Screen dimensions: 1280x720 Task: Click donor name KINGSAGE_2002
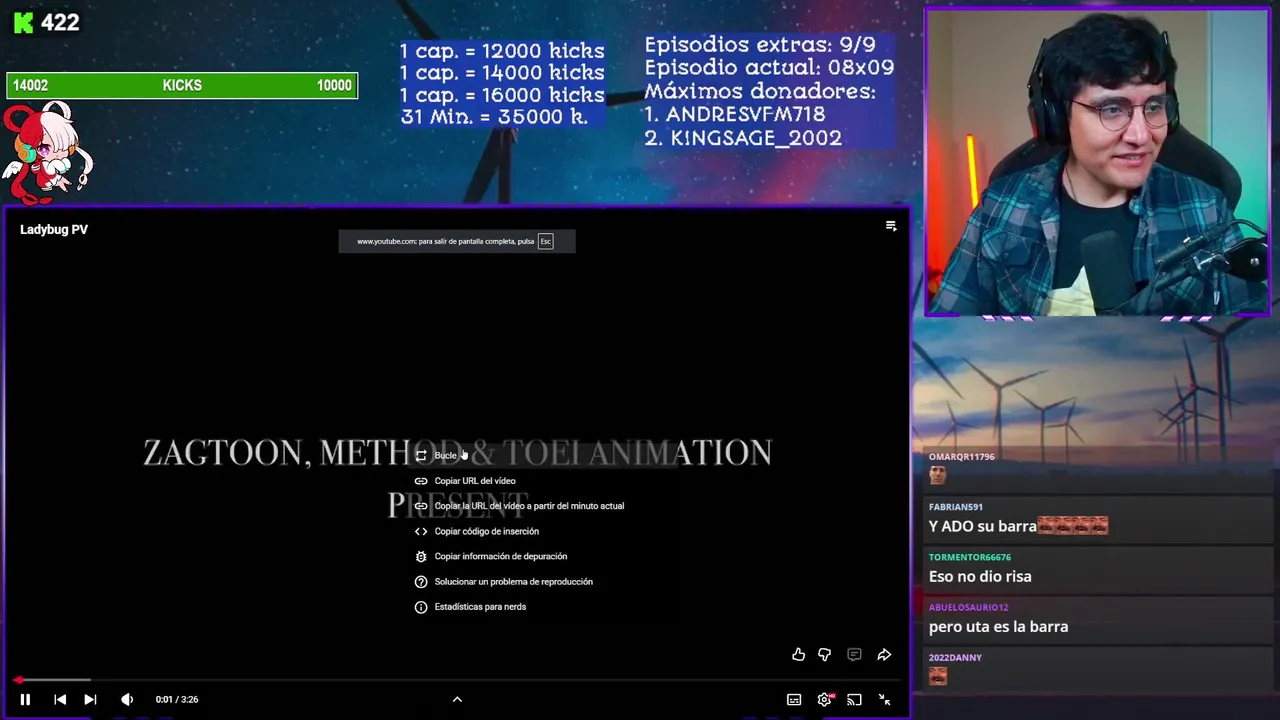coord(756,138)
